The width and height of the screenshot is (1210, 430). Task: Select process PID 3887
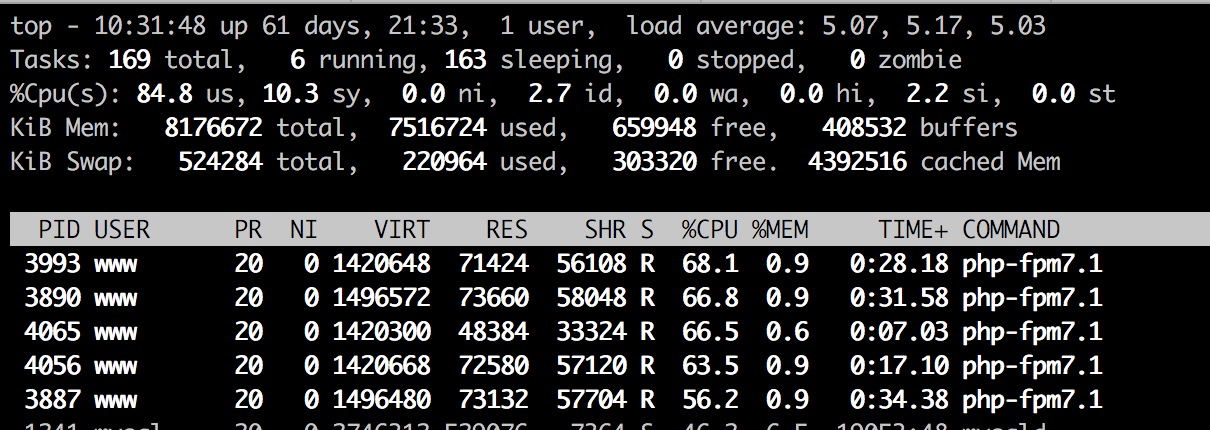(51, 400)
